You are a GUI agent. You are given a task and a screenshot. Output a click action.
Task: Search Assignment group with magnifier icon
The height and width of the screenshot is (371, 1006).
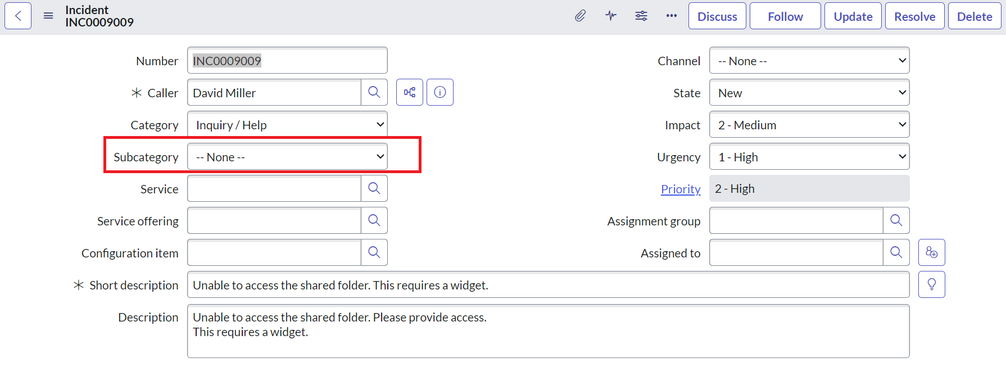click(896, 221)
